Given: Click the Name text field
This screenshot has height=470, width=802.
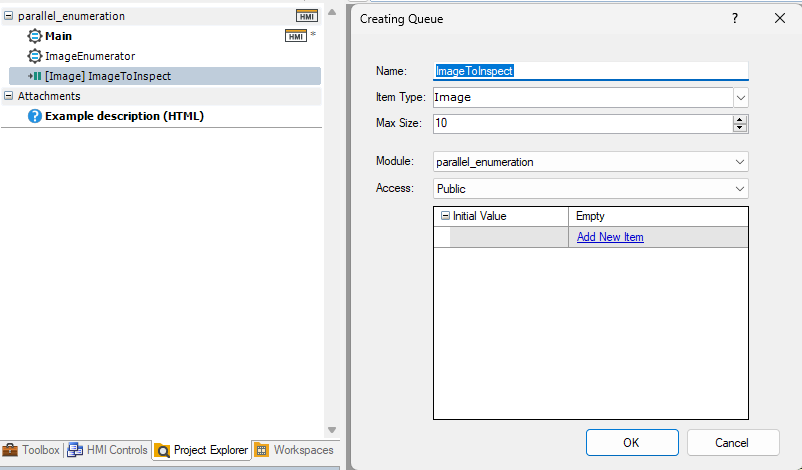Looking at the screenshot, I should click(x=590, y=71).
